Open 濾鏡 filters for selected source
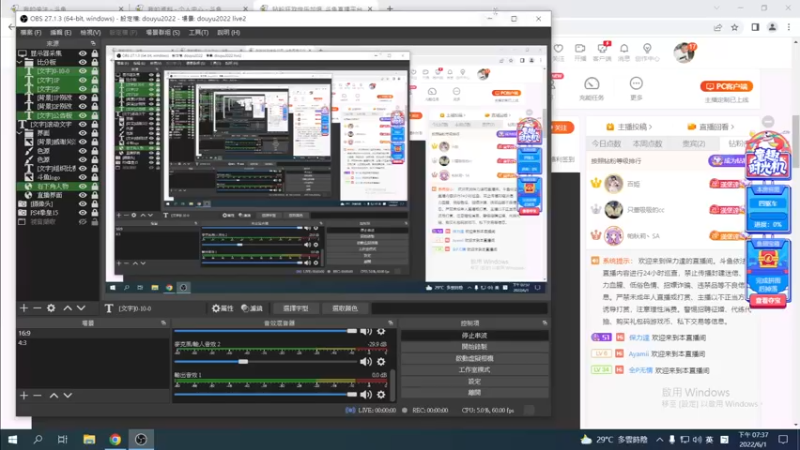 [x=252, y=308]
